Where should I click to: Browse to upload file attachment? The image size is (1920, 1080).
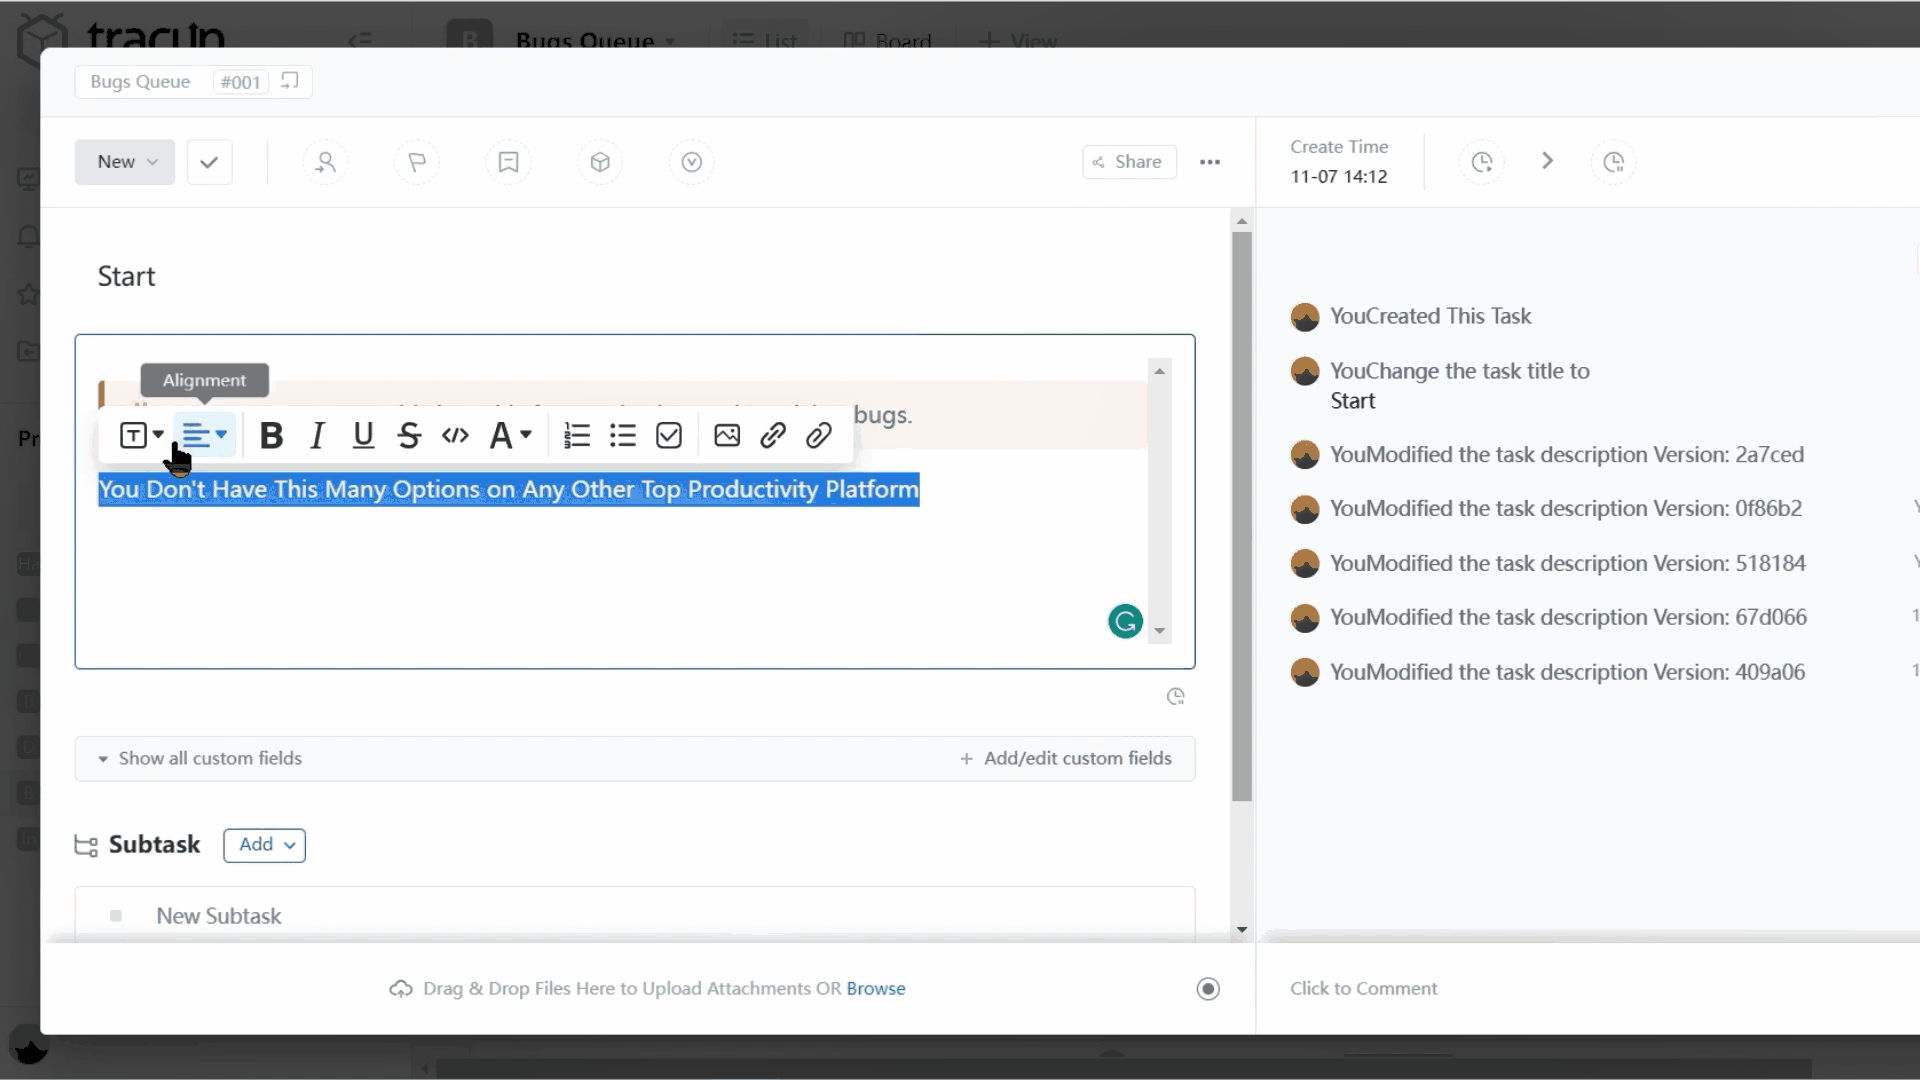(874, 986)
